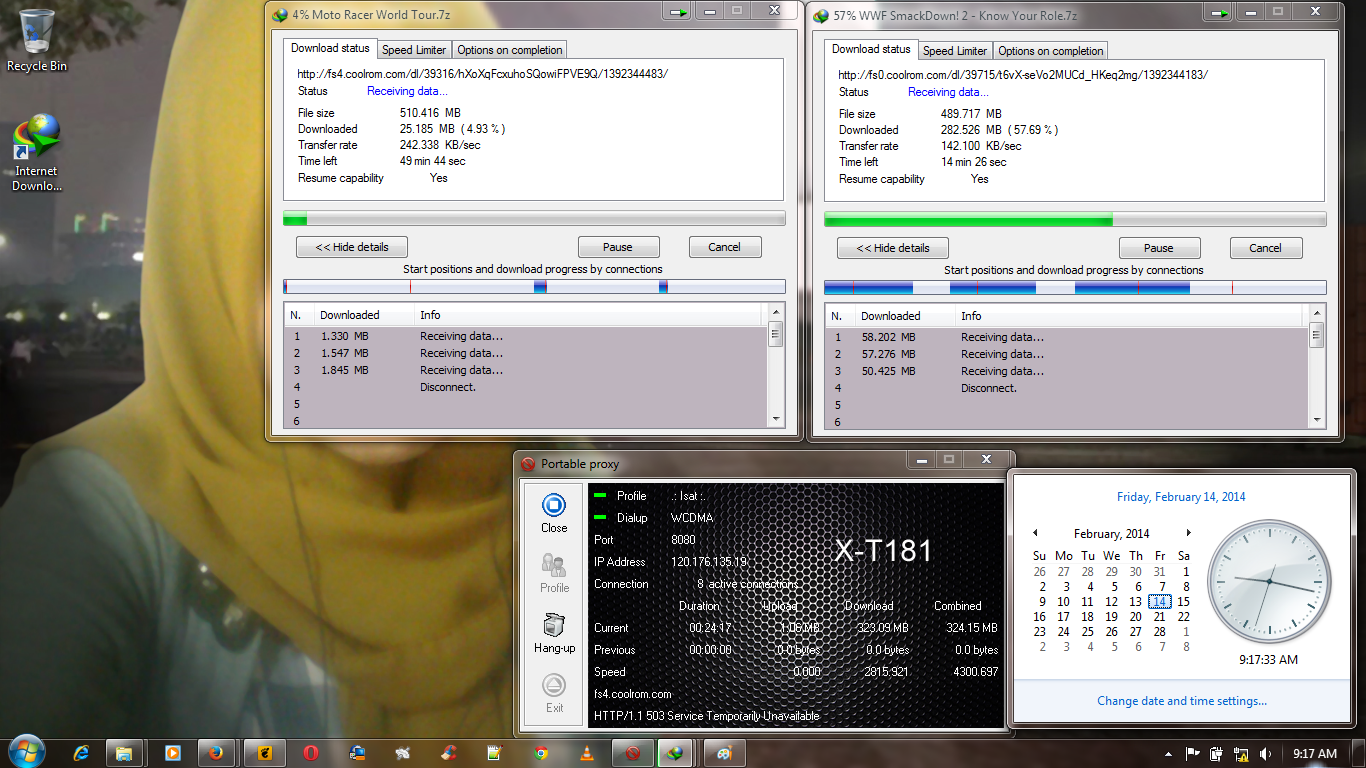Switch to Firefox in the taskbar
This screenshot has width=1366, height=768.
(215, 753)
